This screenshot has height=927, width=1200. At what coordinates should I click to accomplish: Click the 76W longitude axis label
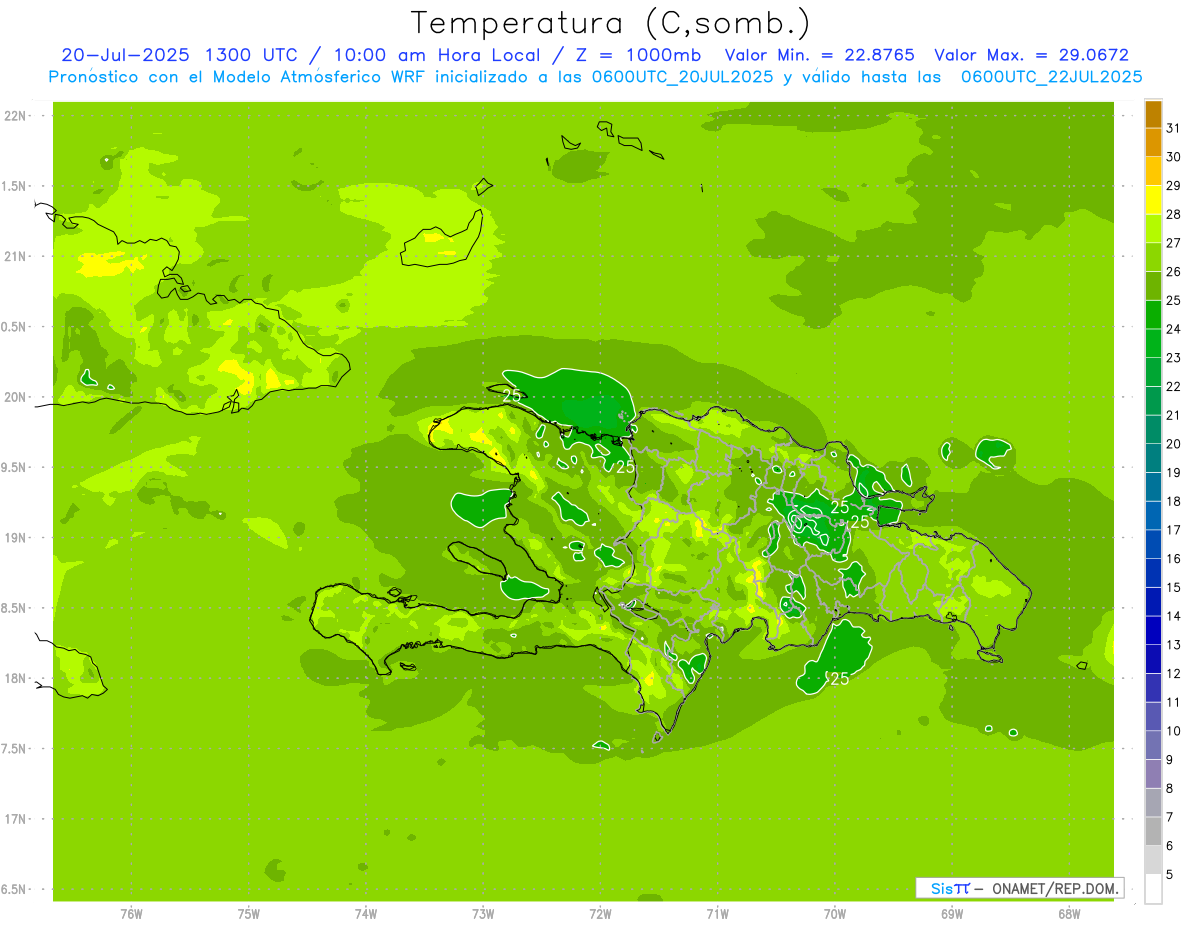(x=131, y=914)
